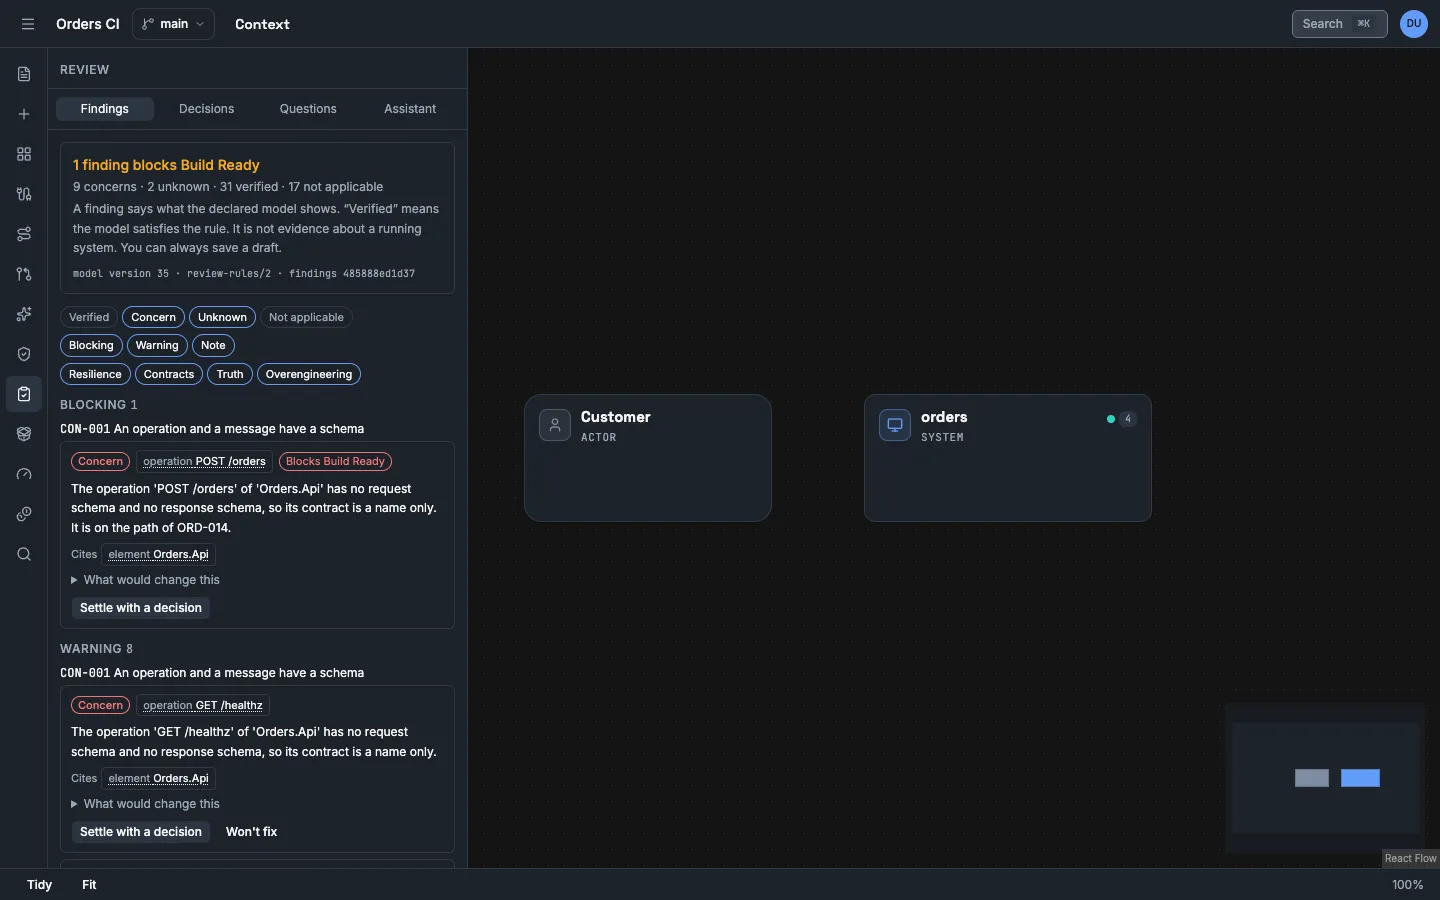Image resolution: width=1440 pixels, height=900 pixels.
Task: Open the sparkles icon in sidebar
Action: [x=24, y=314]
